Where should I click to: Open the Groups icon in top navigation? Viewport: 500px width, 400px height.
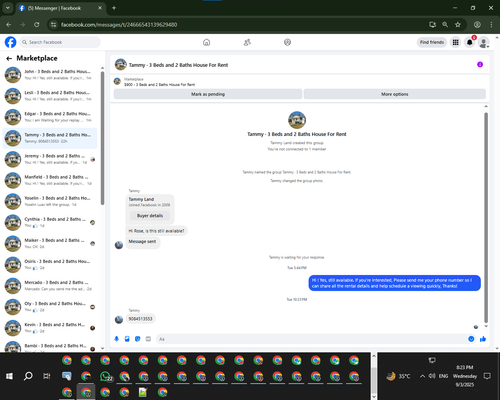tap(287, 42)
